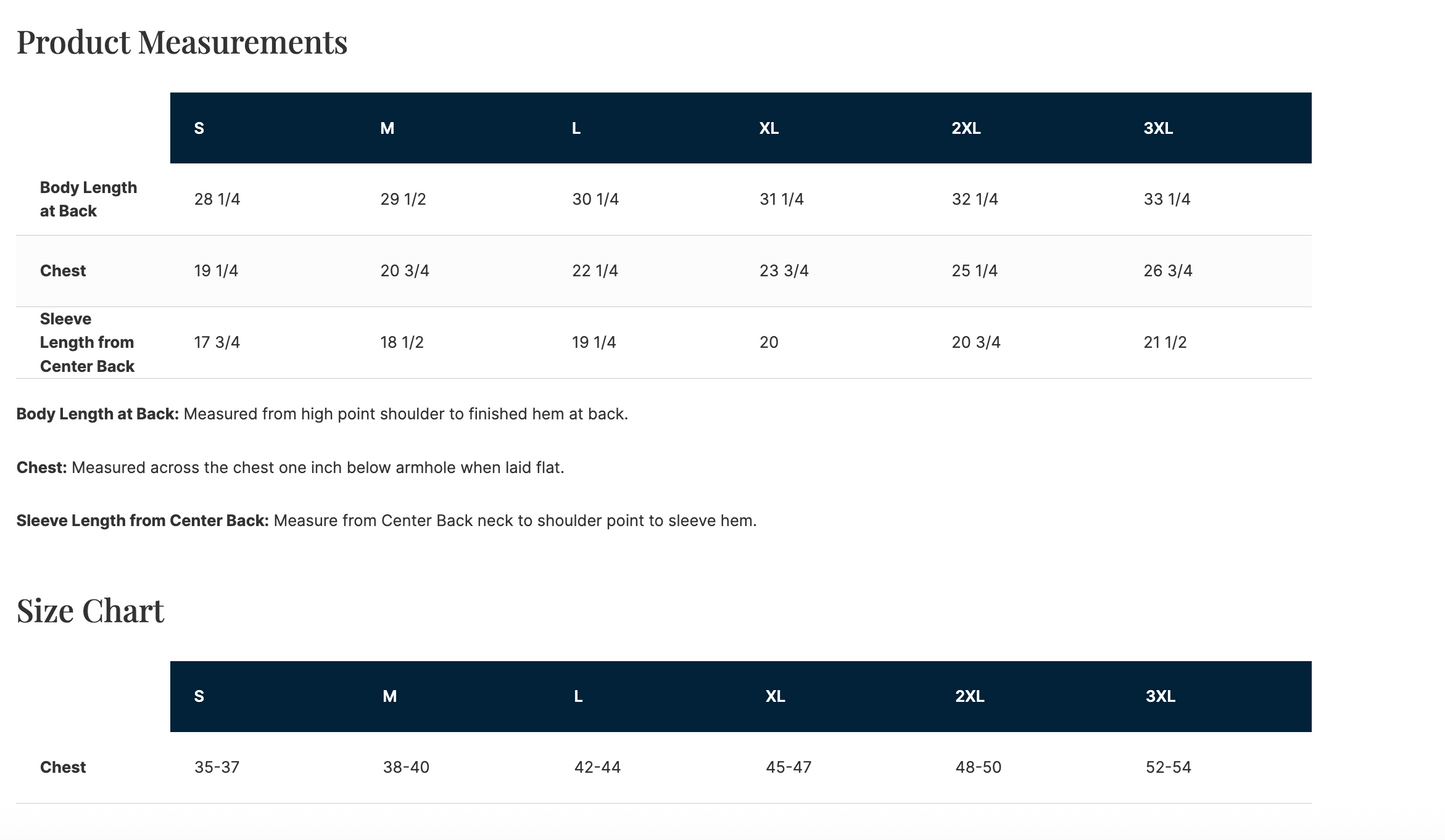The width and height of the screenshot is (1445, 840).
Task: Click the Body Length at Back row label
Action: coord(88,199)
